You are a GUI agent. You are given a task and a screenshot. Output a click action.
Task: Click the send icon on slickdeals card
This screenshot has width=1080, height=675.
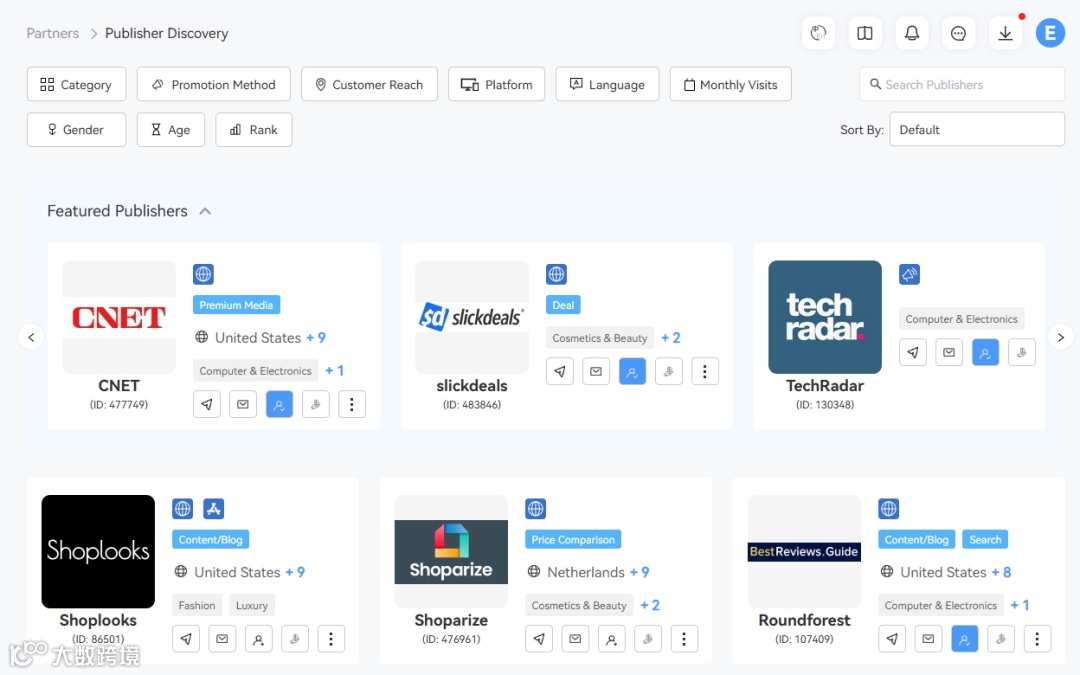(x=560, y=371)
